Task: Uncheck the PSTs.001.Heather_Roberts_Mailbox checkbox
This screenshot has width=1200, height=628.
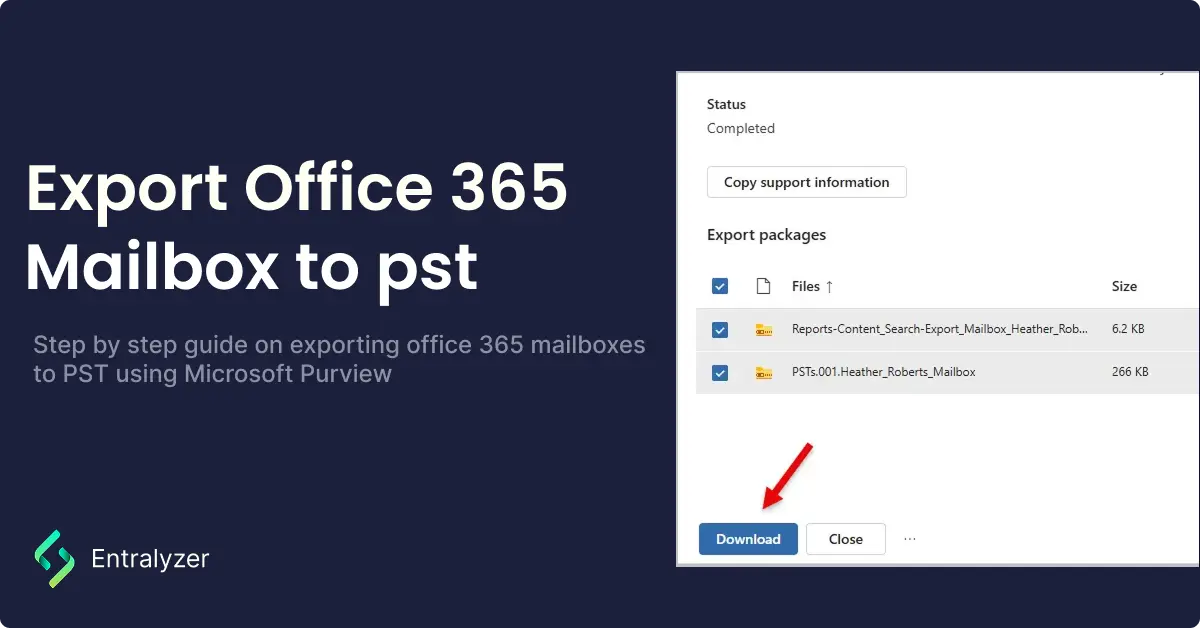Action: pyautogui.click(x=720, y=371)
